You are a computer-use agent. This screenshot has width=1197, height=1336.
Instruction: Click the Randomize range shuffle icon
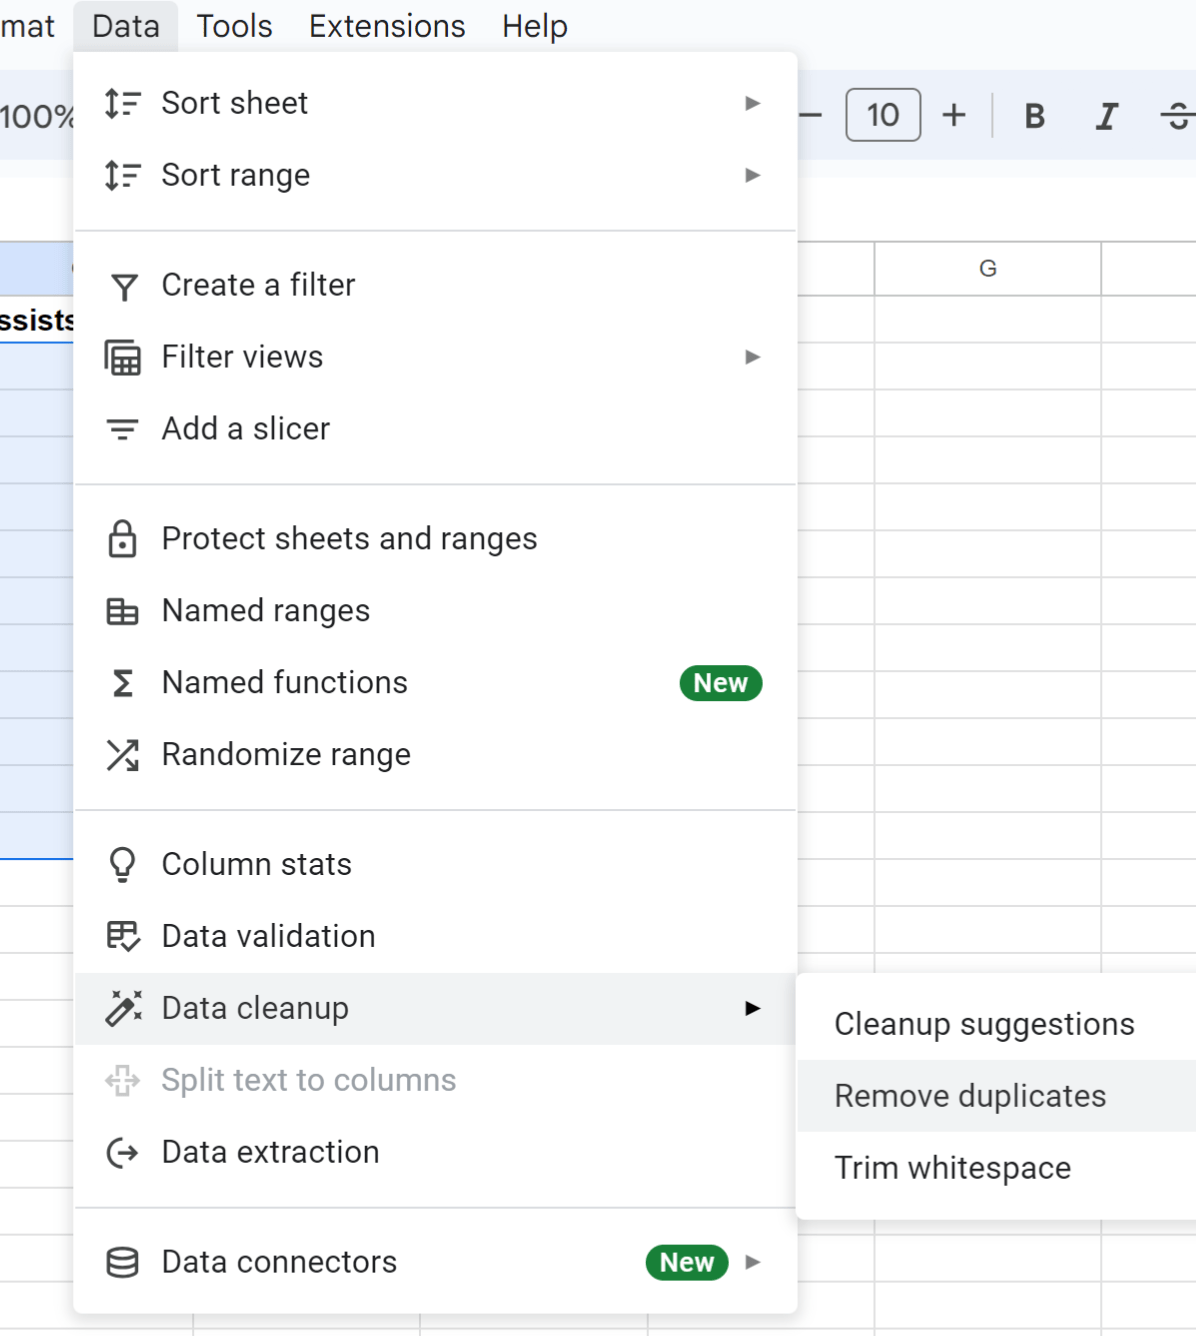point(123,755)
